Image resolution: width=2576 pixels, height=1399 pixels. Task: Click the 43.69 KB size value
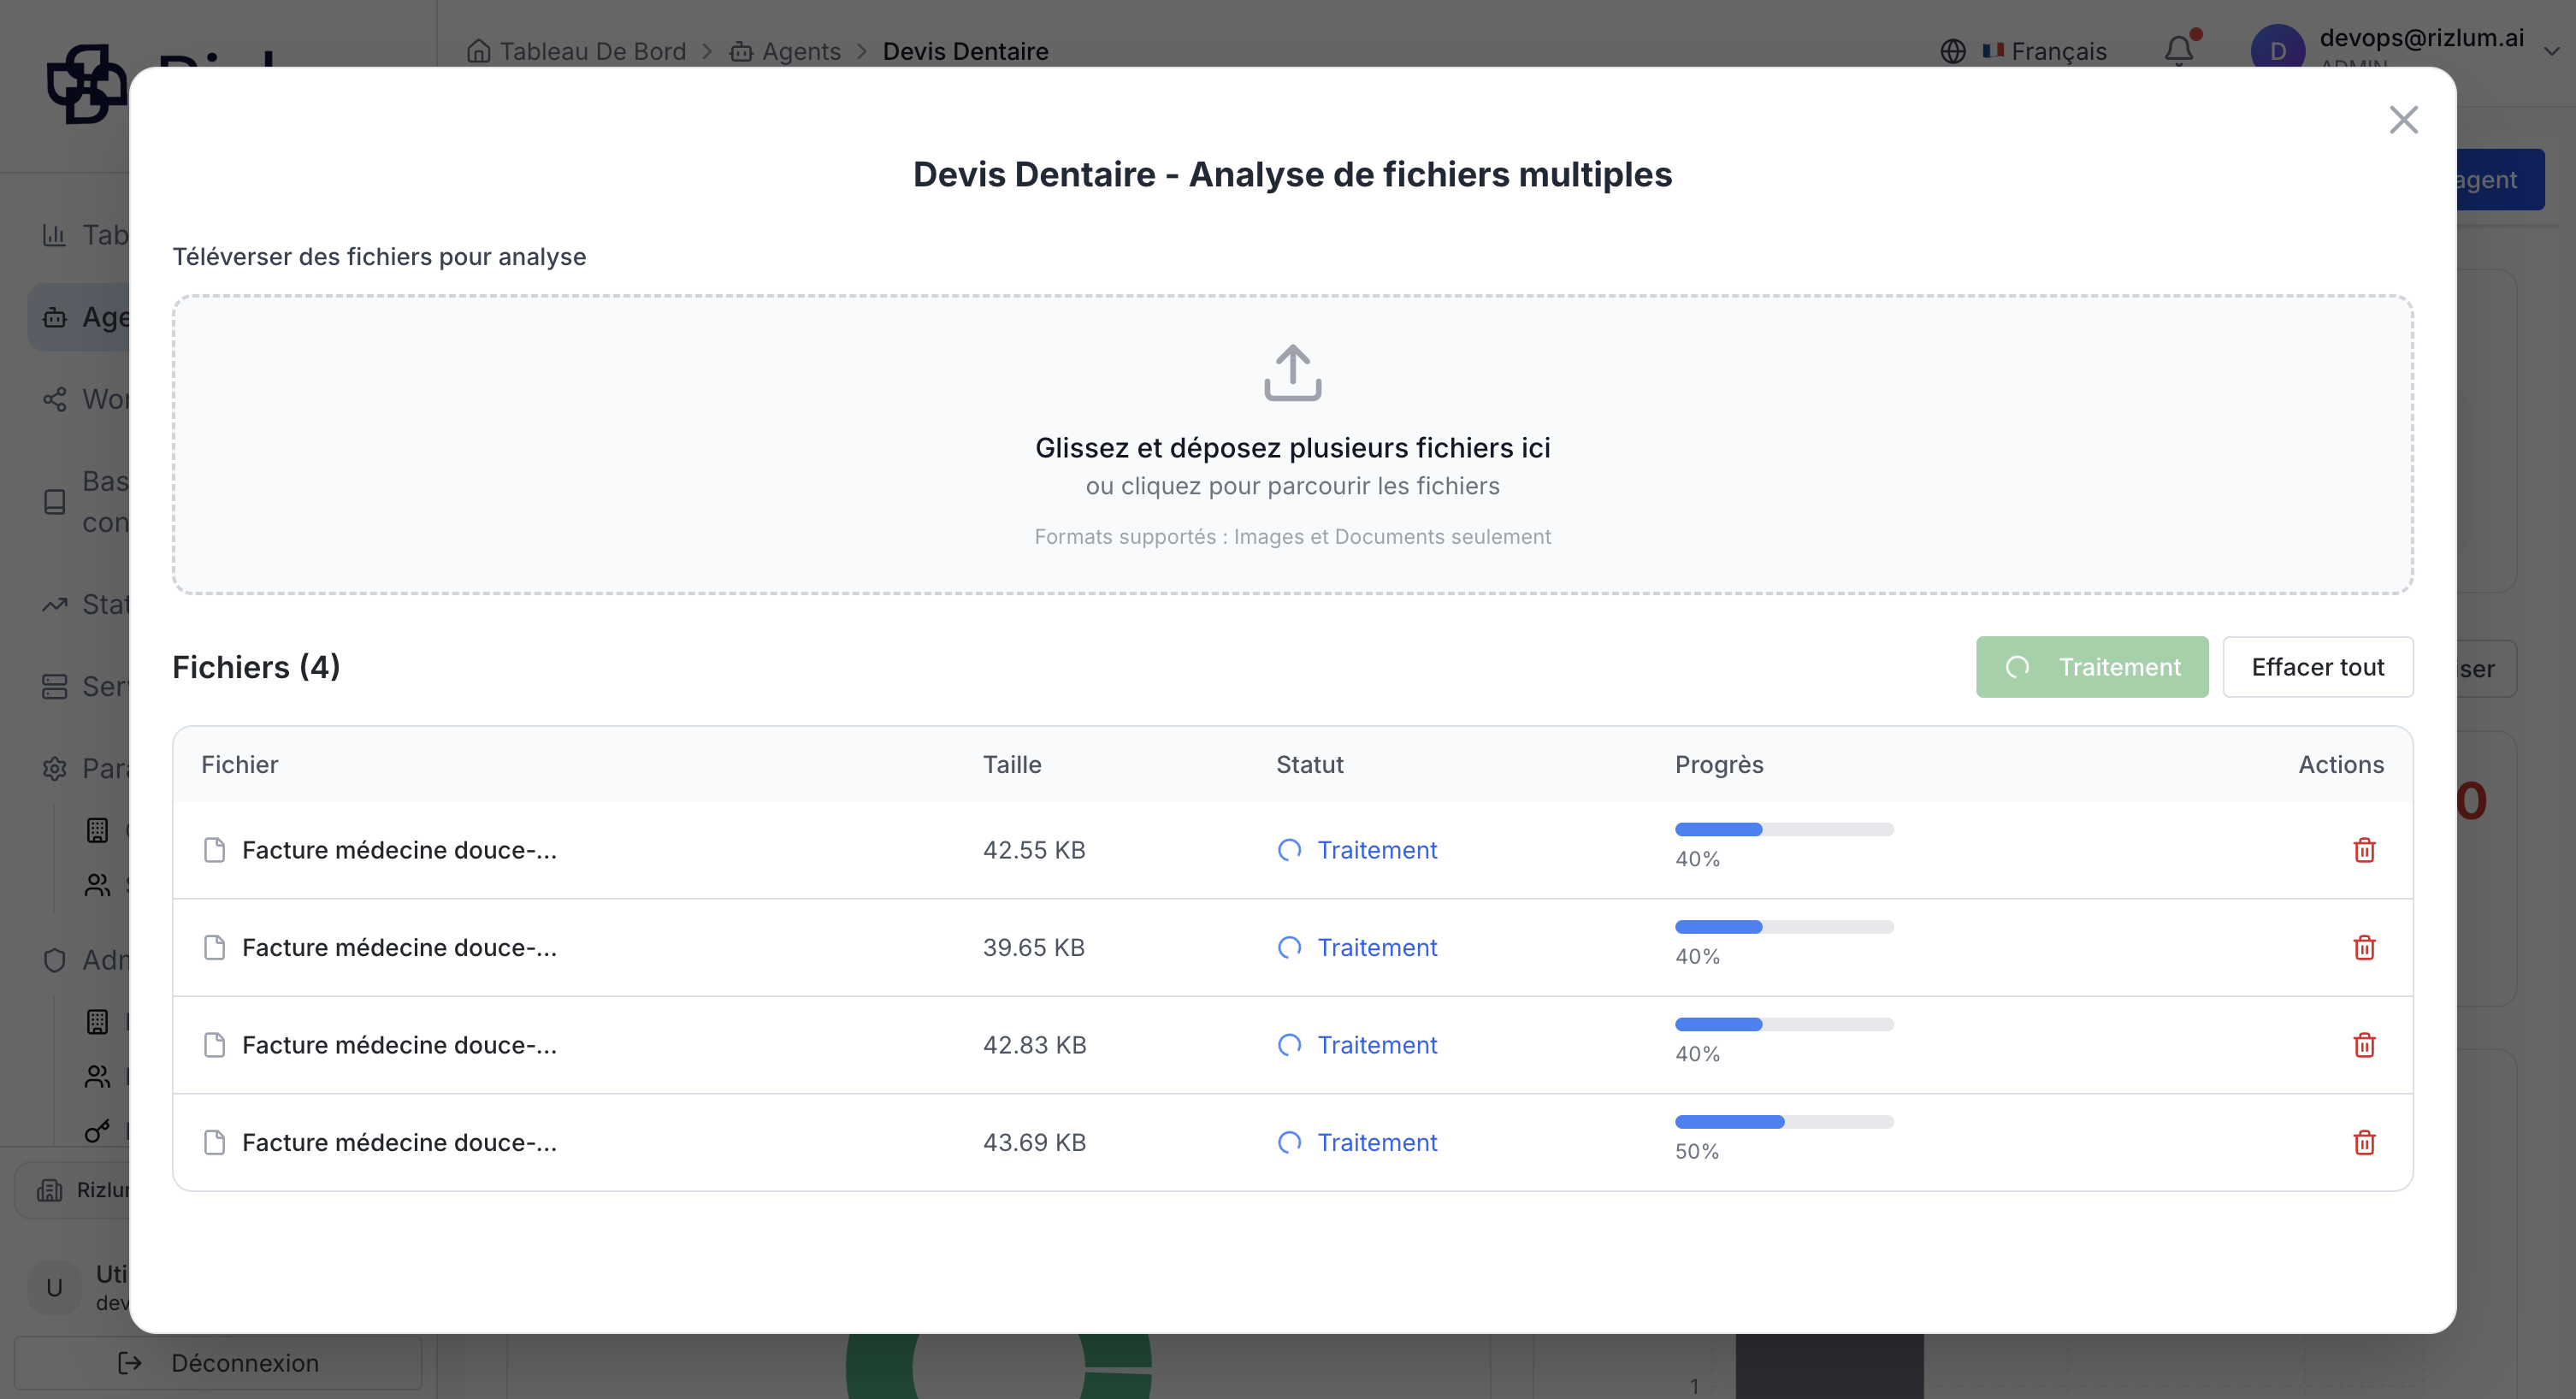pos(1034,1142)
